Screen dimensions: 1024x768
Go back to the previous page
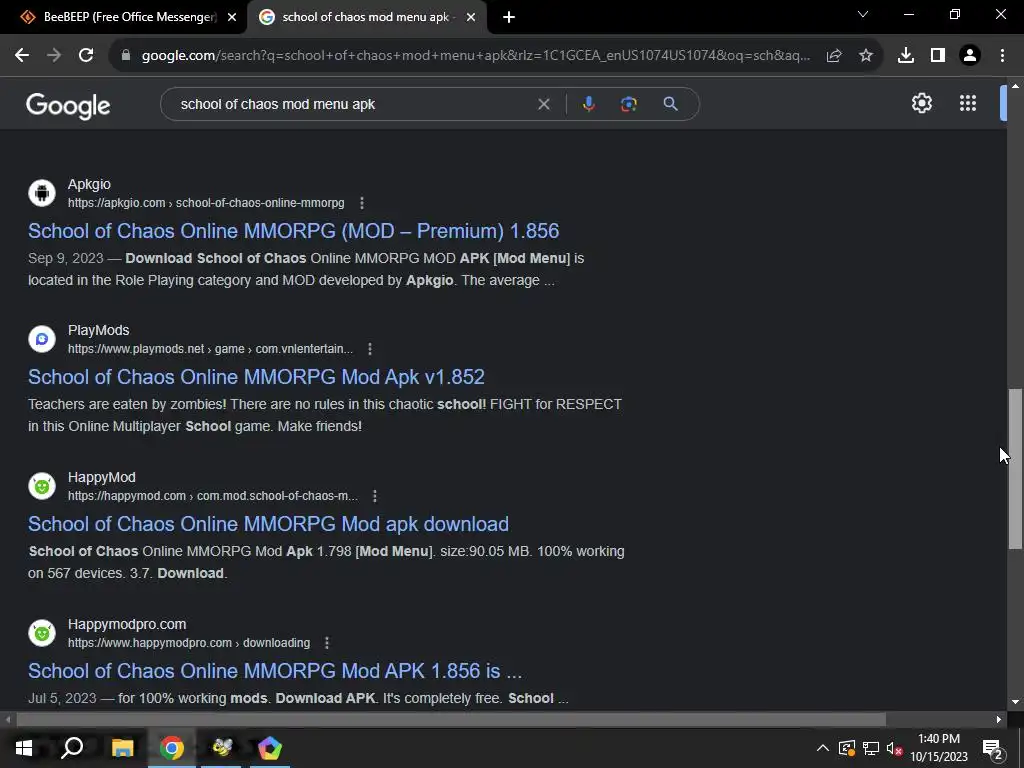tap(22, 56)
